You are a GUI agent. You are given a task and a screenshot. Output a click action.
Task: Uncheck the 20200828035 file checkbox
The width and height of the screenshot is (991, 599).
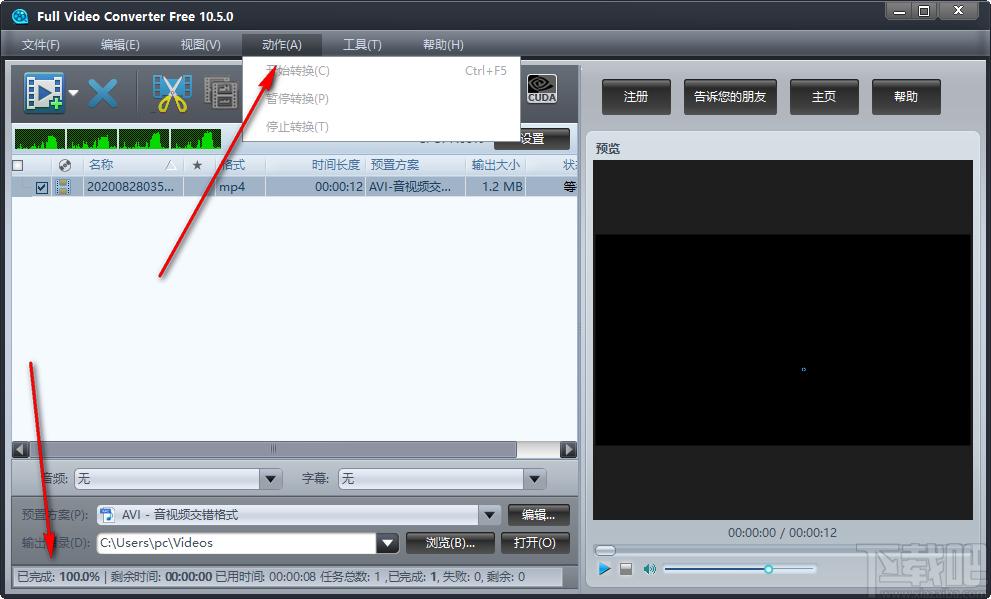[x=42, y=187]
